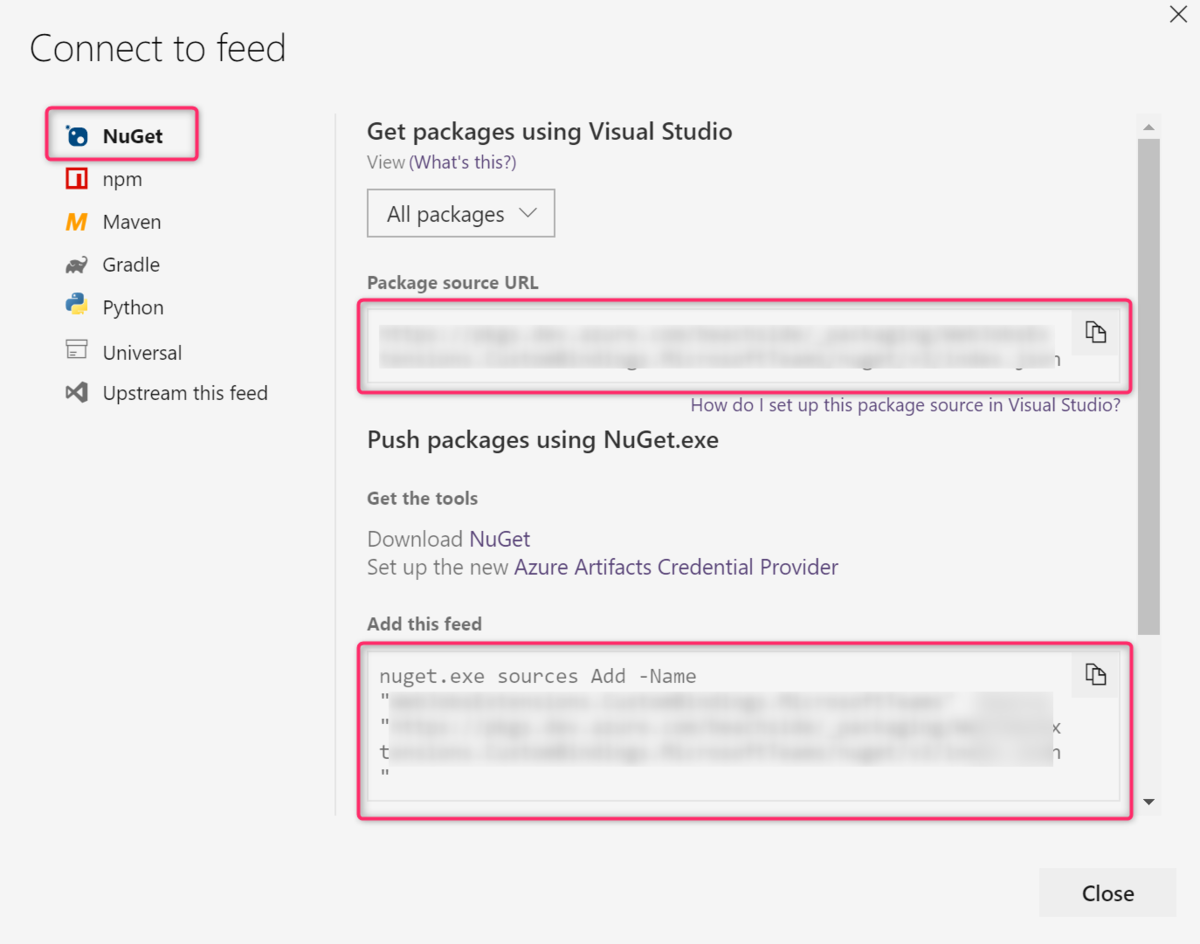Open Azure Artifacts Credential Provider link

click(x=676, y=567)
